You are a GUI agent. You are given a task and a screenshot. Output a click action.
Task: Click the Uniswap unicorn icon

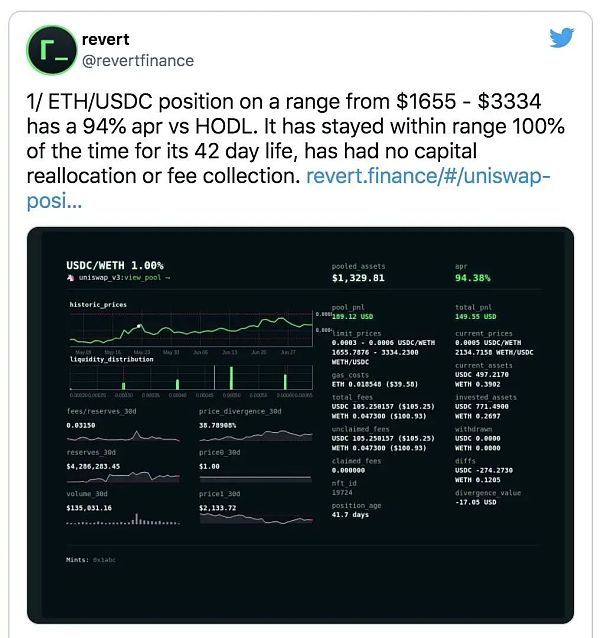71,277
